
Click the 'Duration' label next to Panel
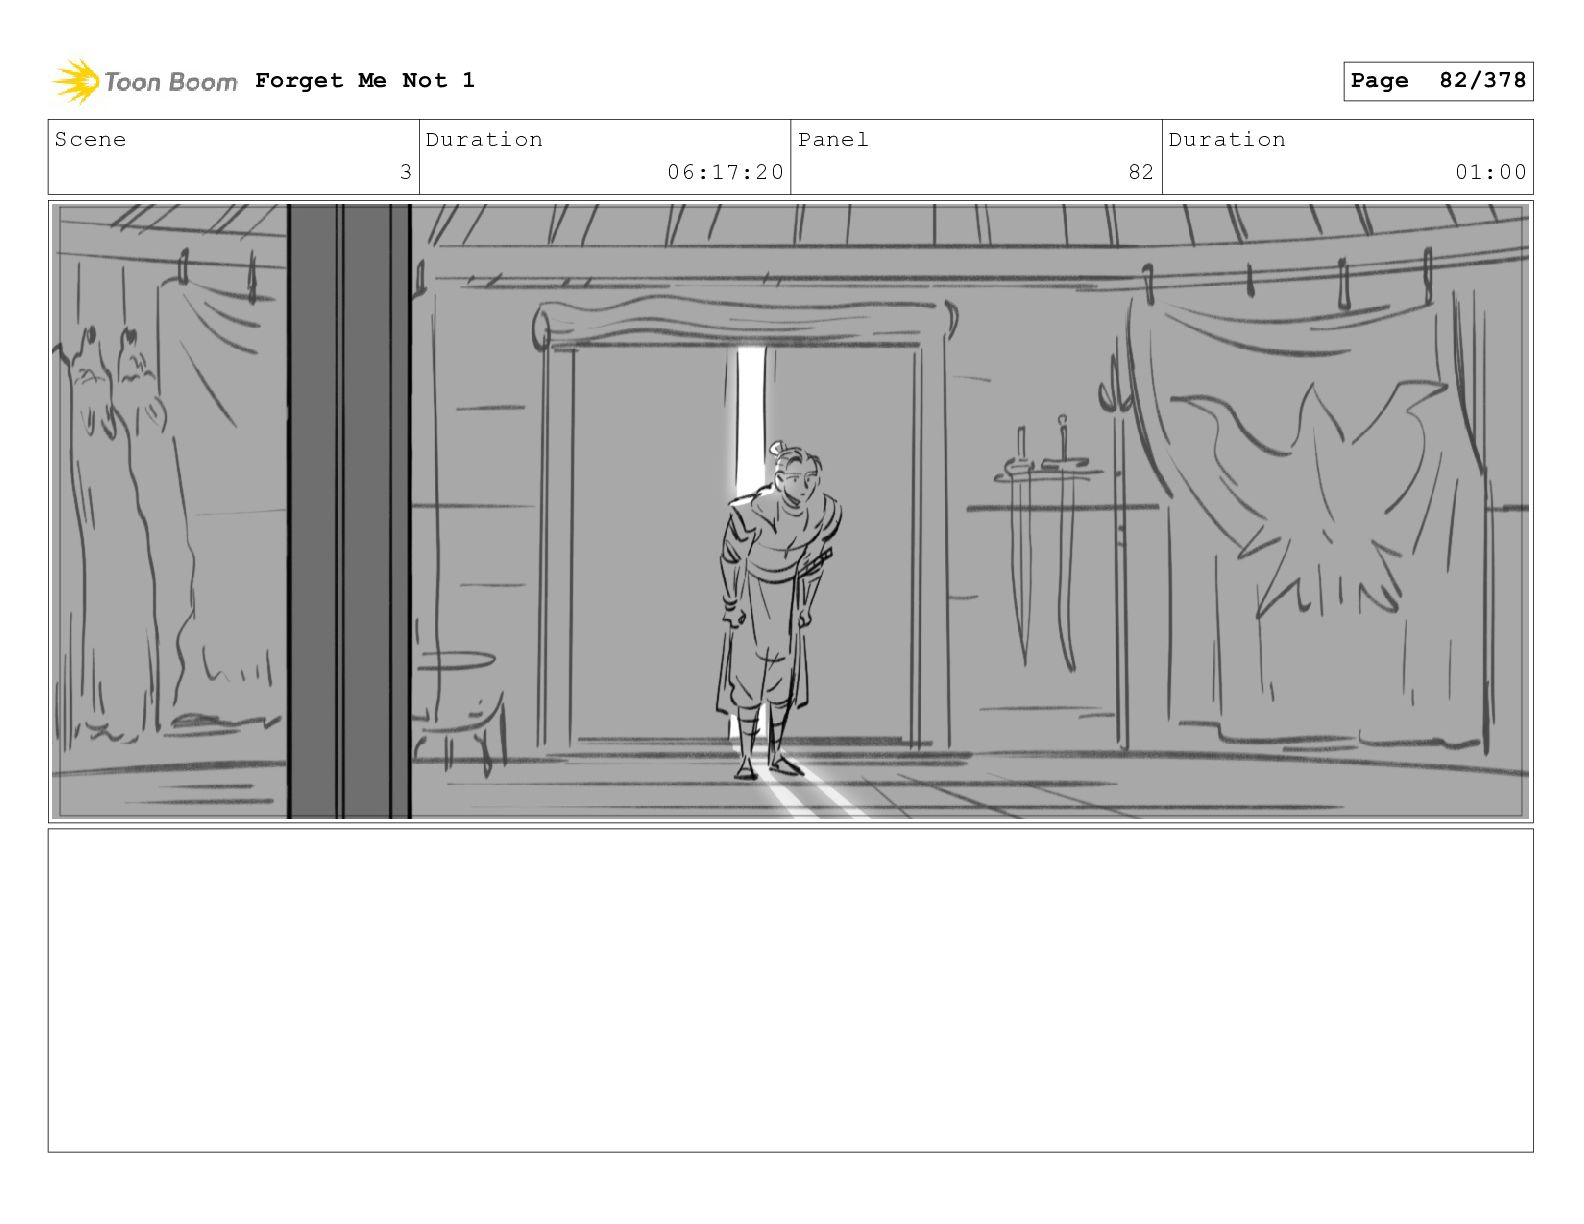[x=1227, y=140]
